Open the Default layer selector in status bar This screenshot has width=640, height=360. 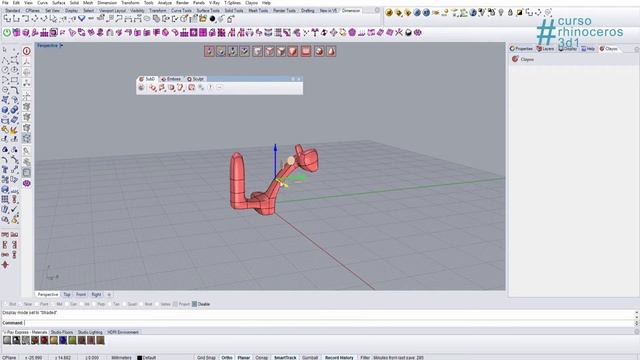tap(146, 358)
